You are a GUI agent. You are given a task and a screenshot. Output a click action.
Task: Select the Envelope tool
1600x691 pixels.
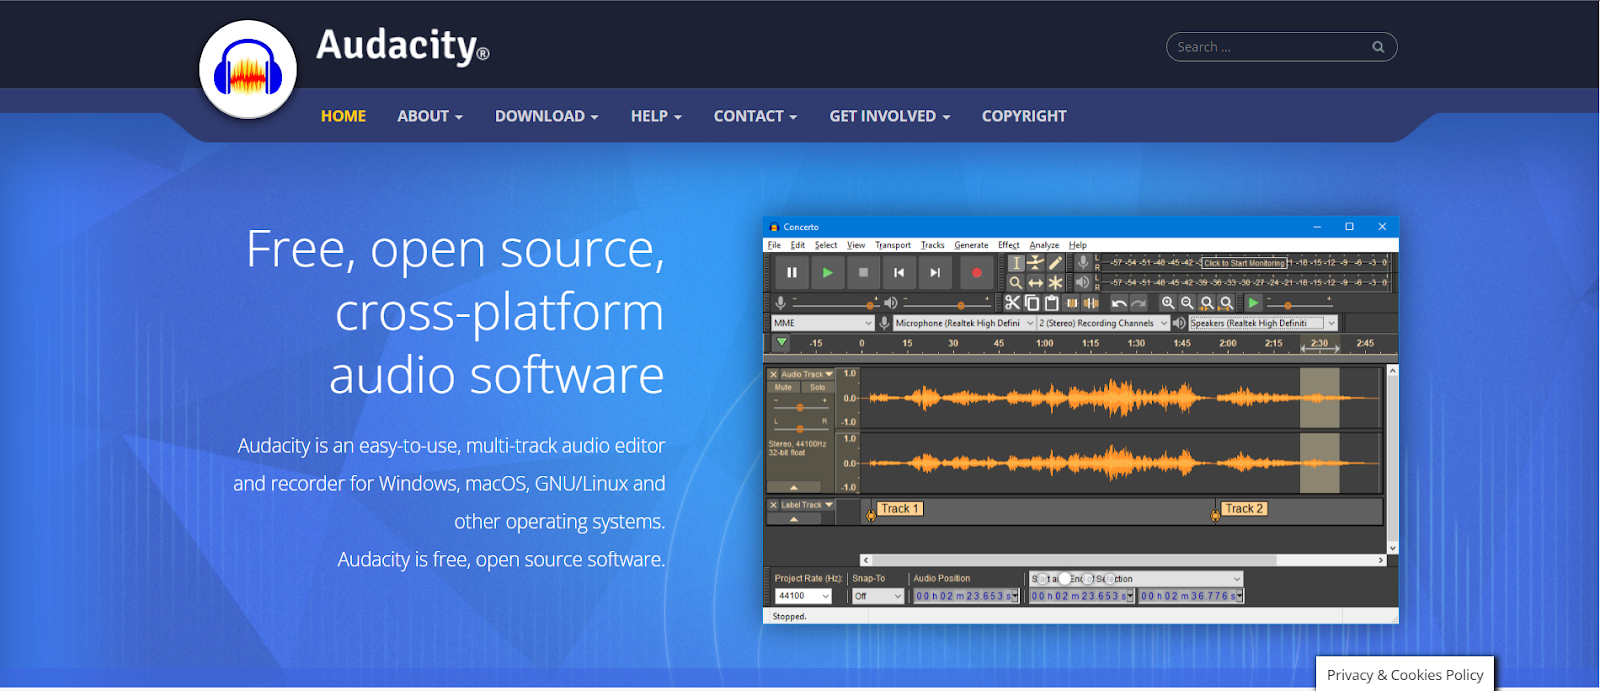(x=1035, y=263)
